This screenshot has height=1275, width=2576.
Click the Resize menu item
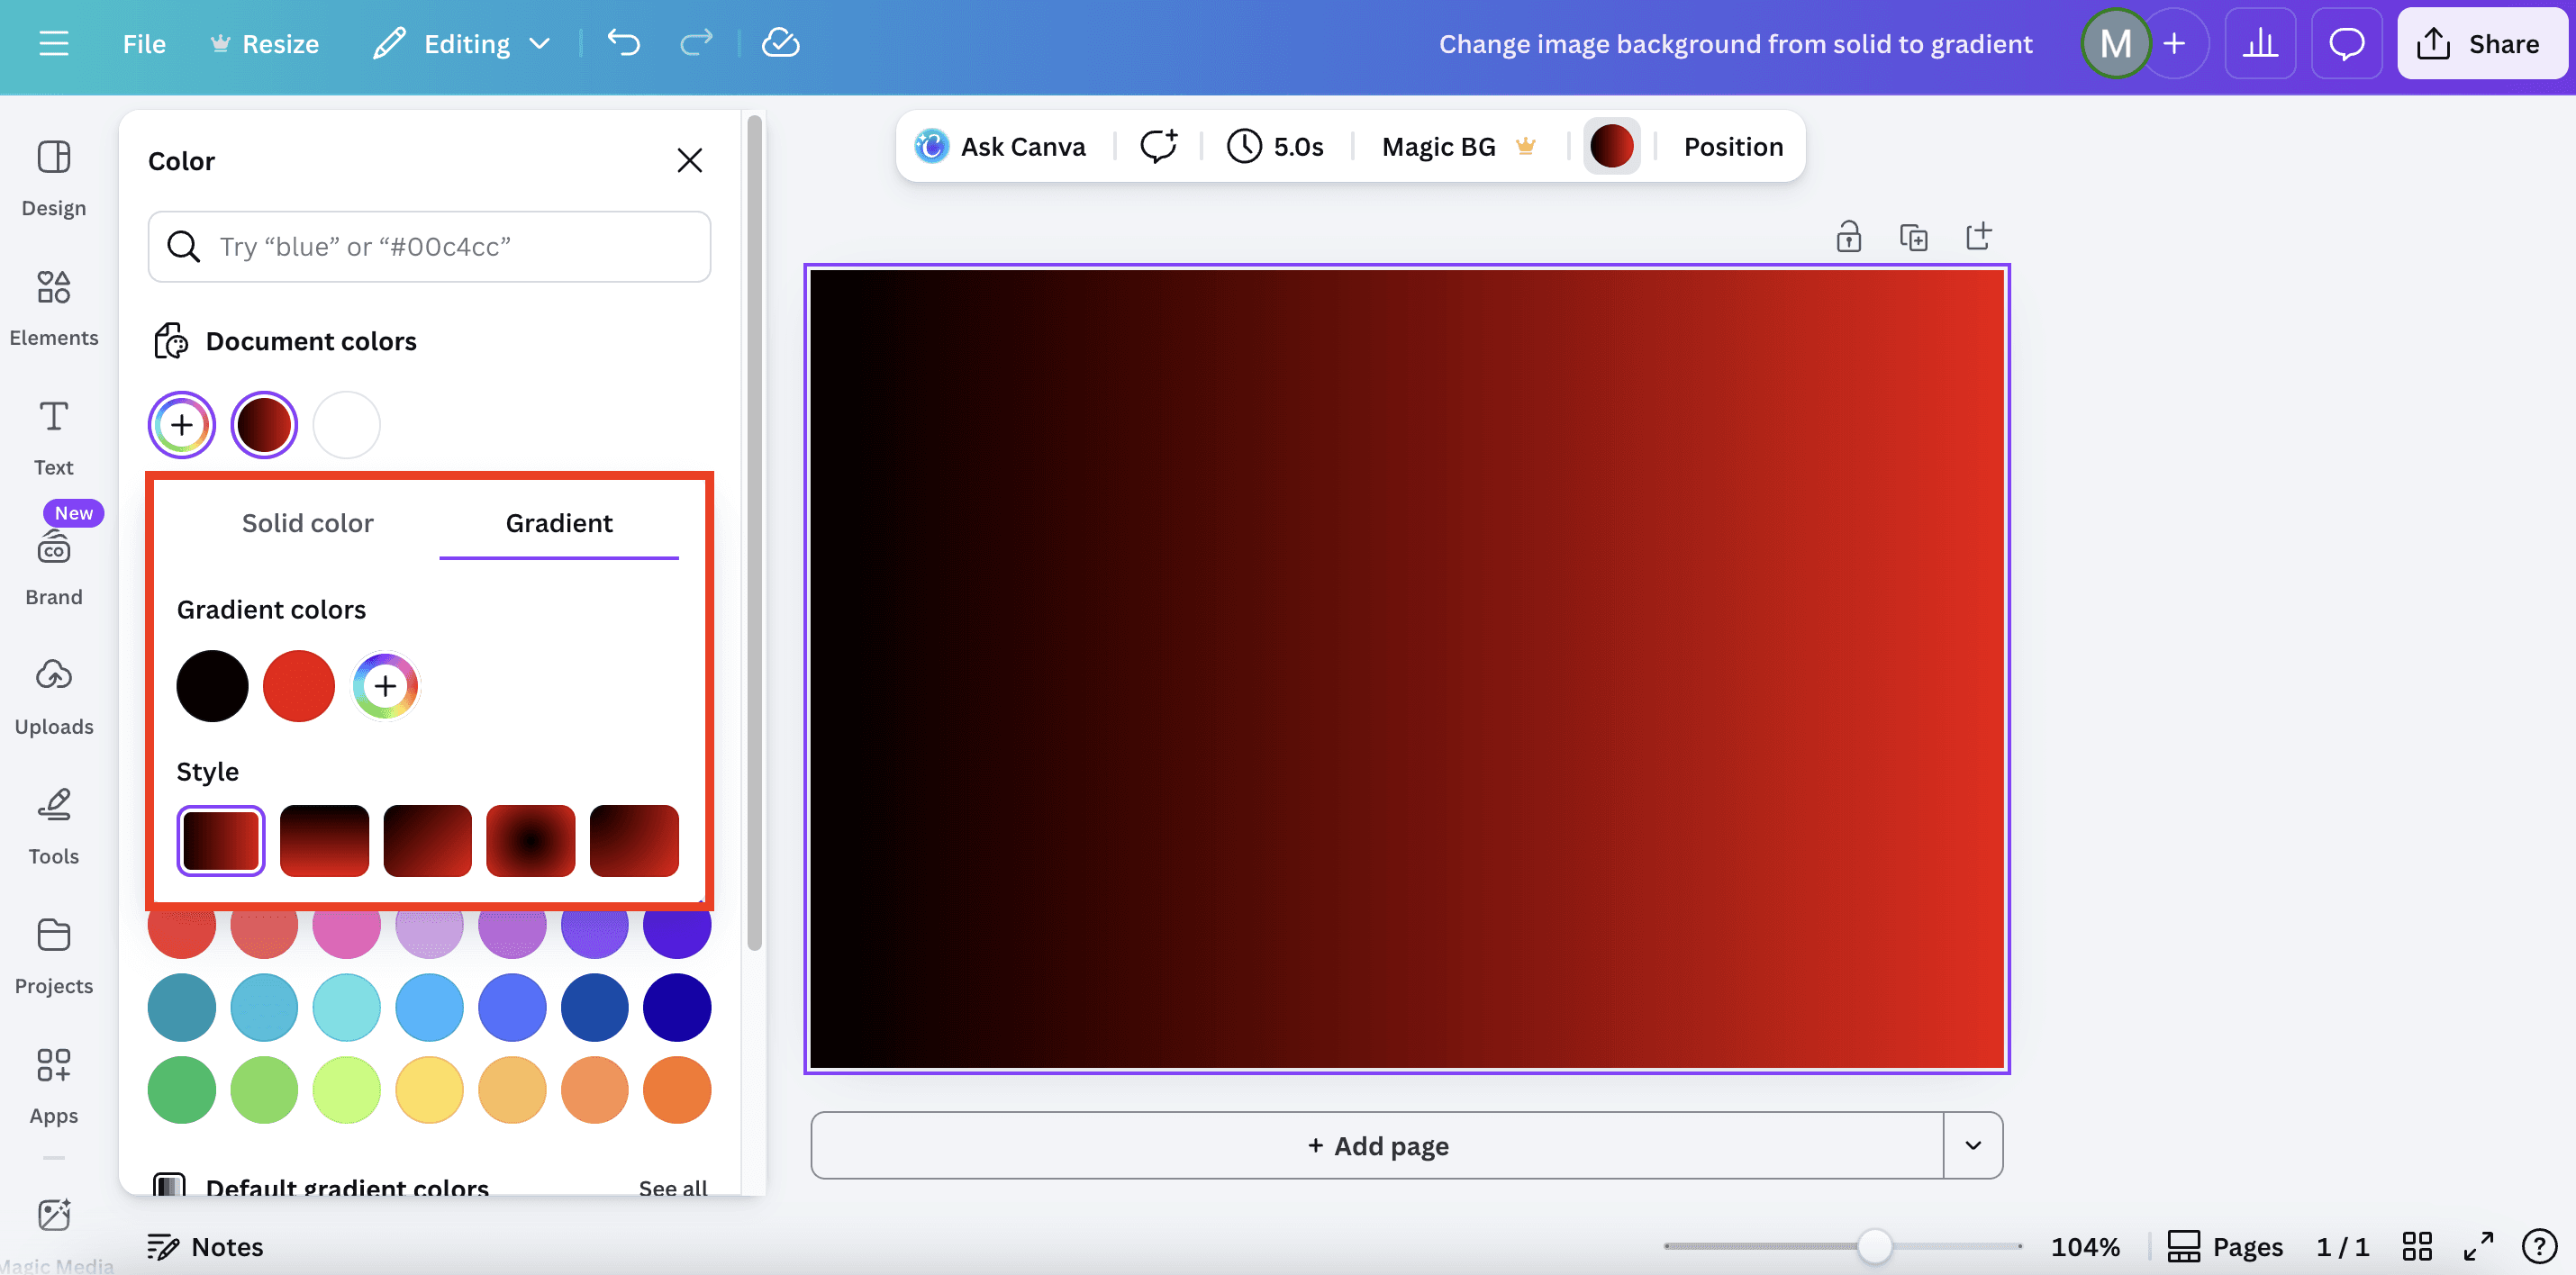point(266,43)
